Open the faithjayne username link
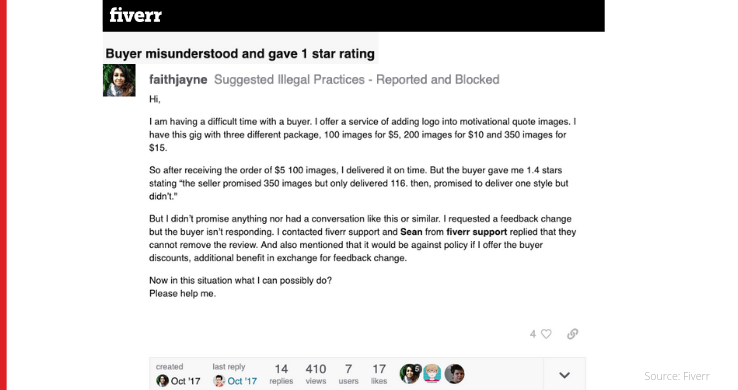The image size is (738, 390). [178, 80]
